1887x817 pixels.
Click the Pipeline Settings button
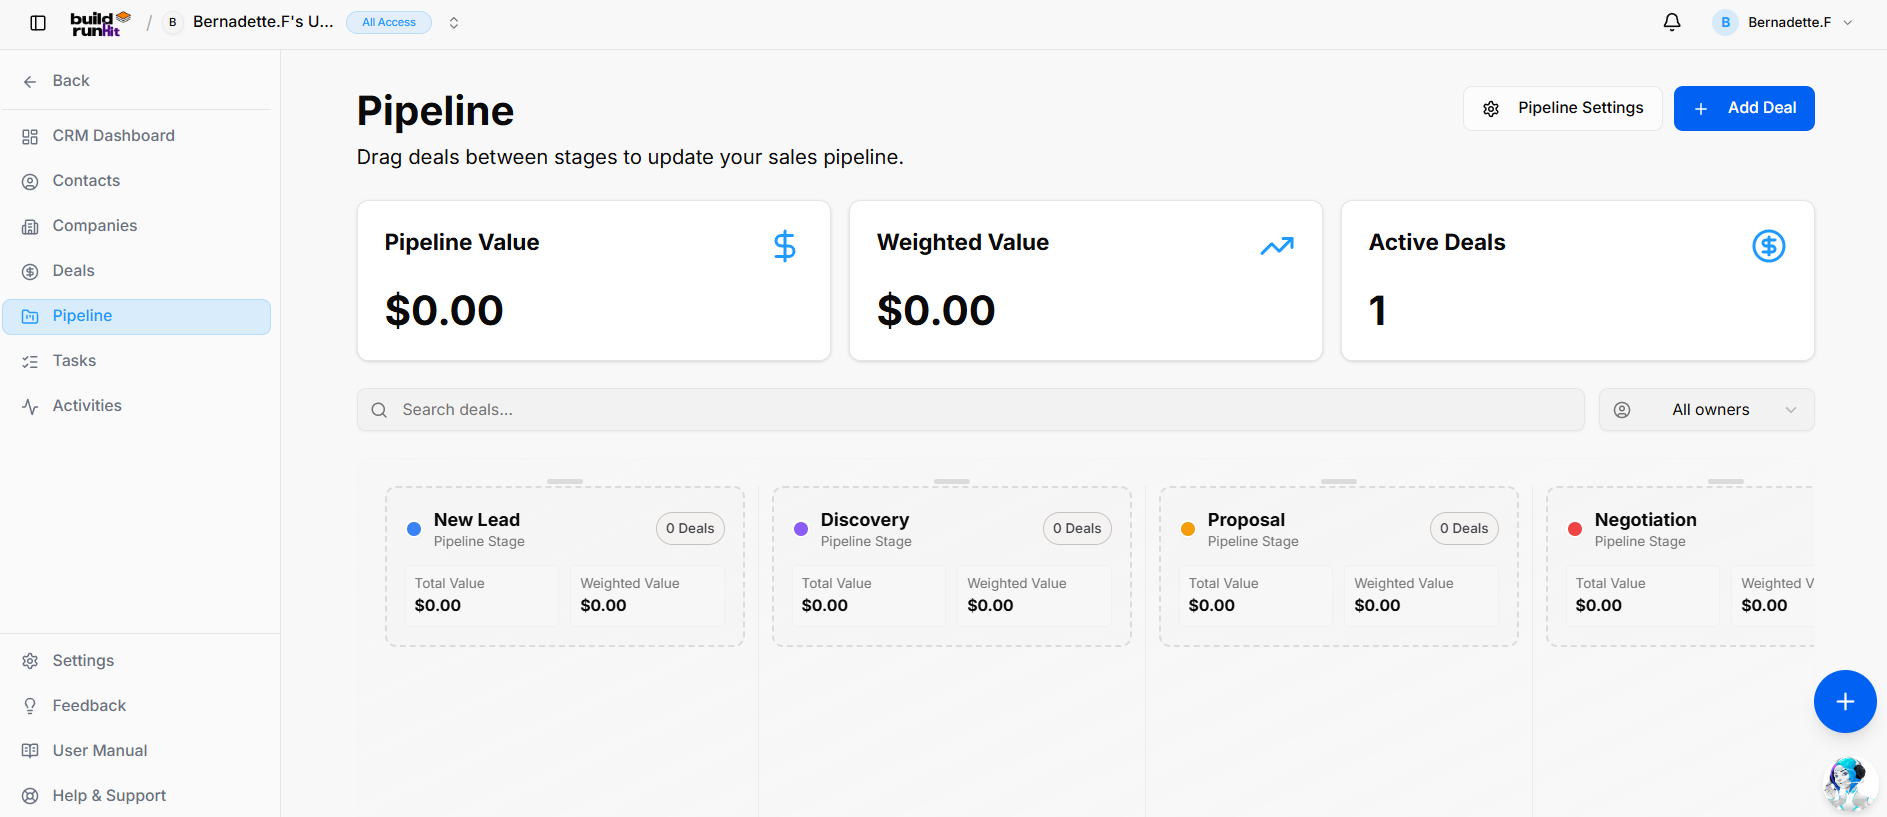point(1562,108)
